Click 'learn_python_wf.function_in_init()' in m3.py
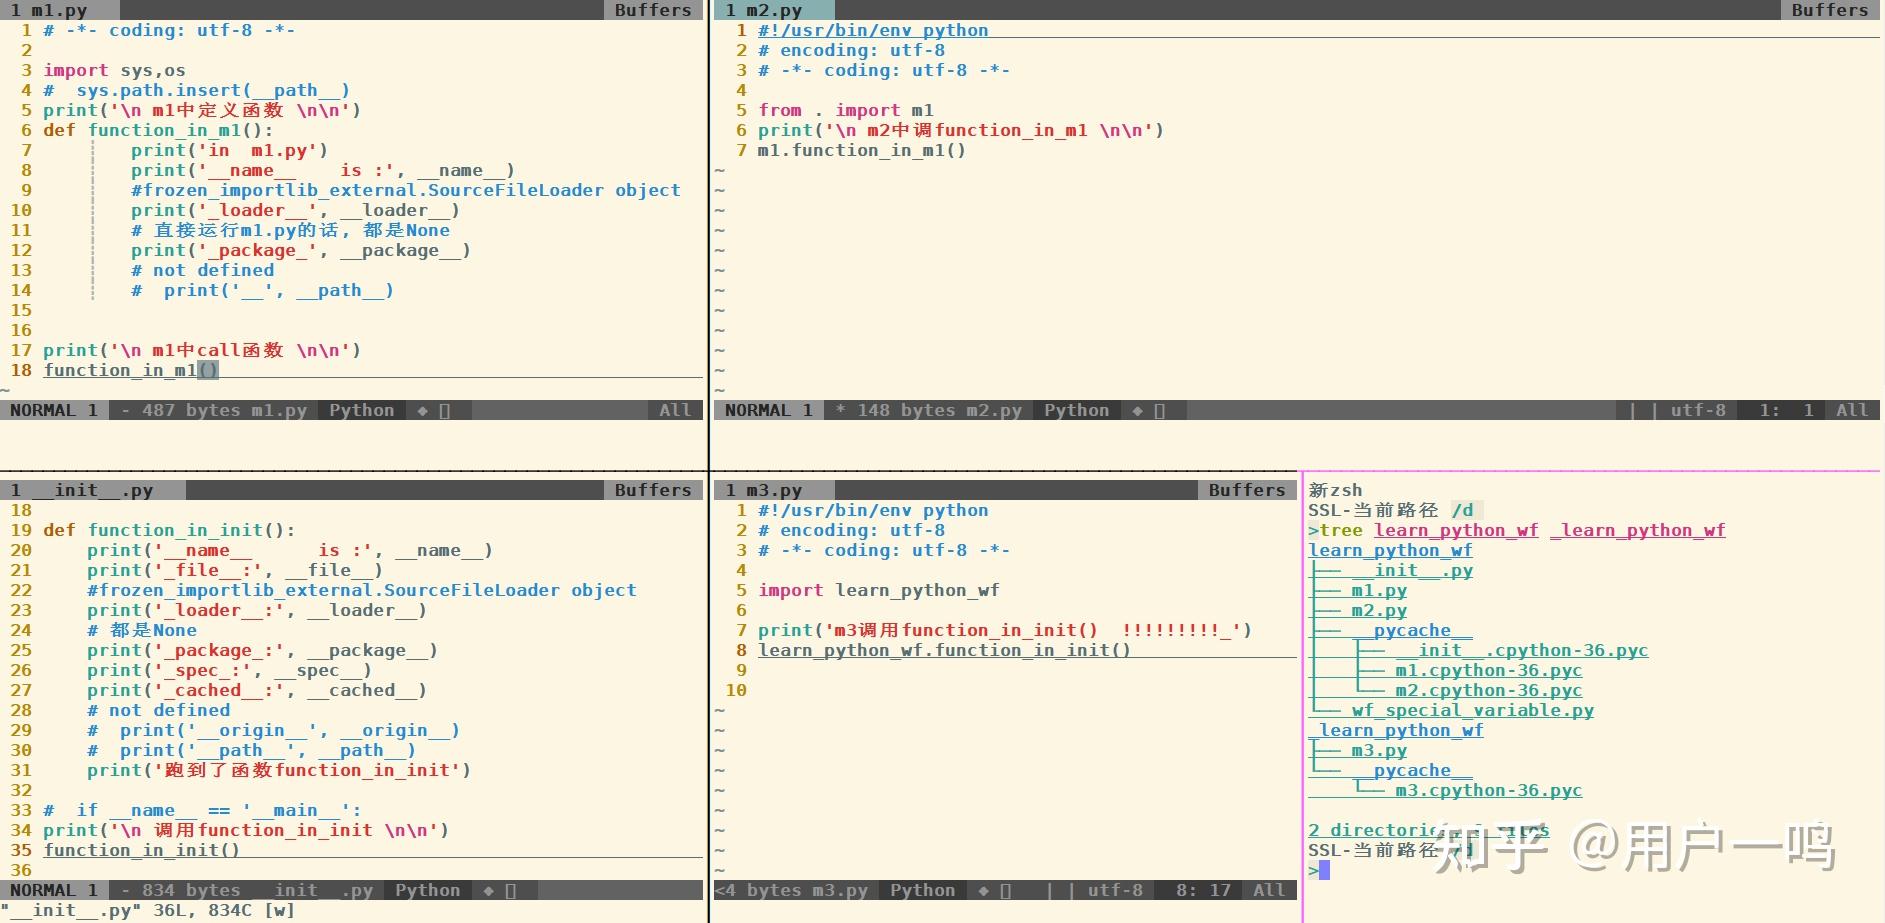Viewport: 1885px width, 923px height. pos(944,650)
